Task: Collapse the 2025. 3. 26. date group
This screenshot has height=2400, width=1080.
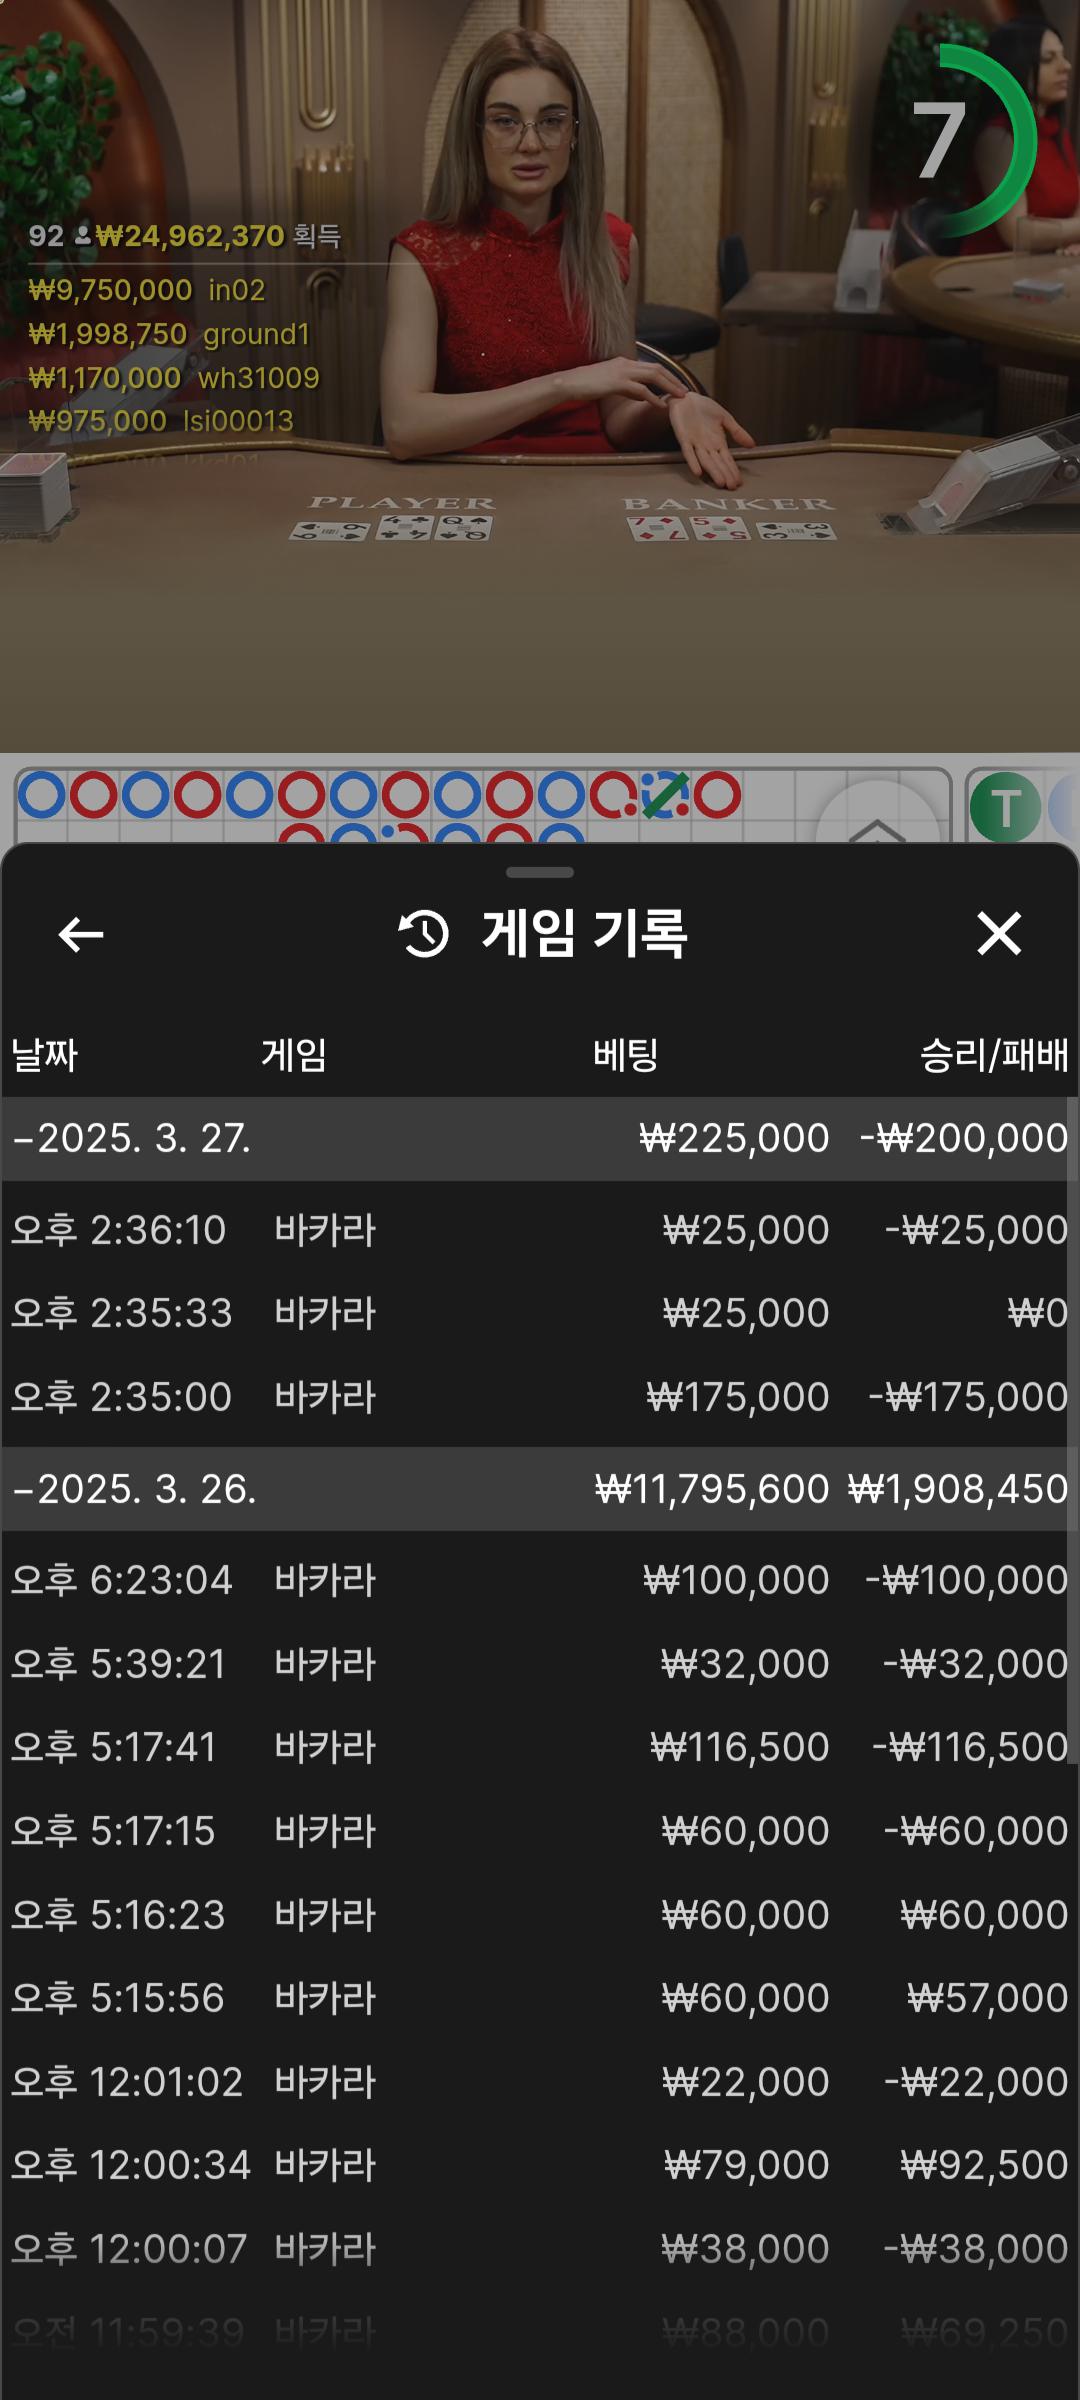Action: click(x=134, y=1489)
